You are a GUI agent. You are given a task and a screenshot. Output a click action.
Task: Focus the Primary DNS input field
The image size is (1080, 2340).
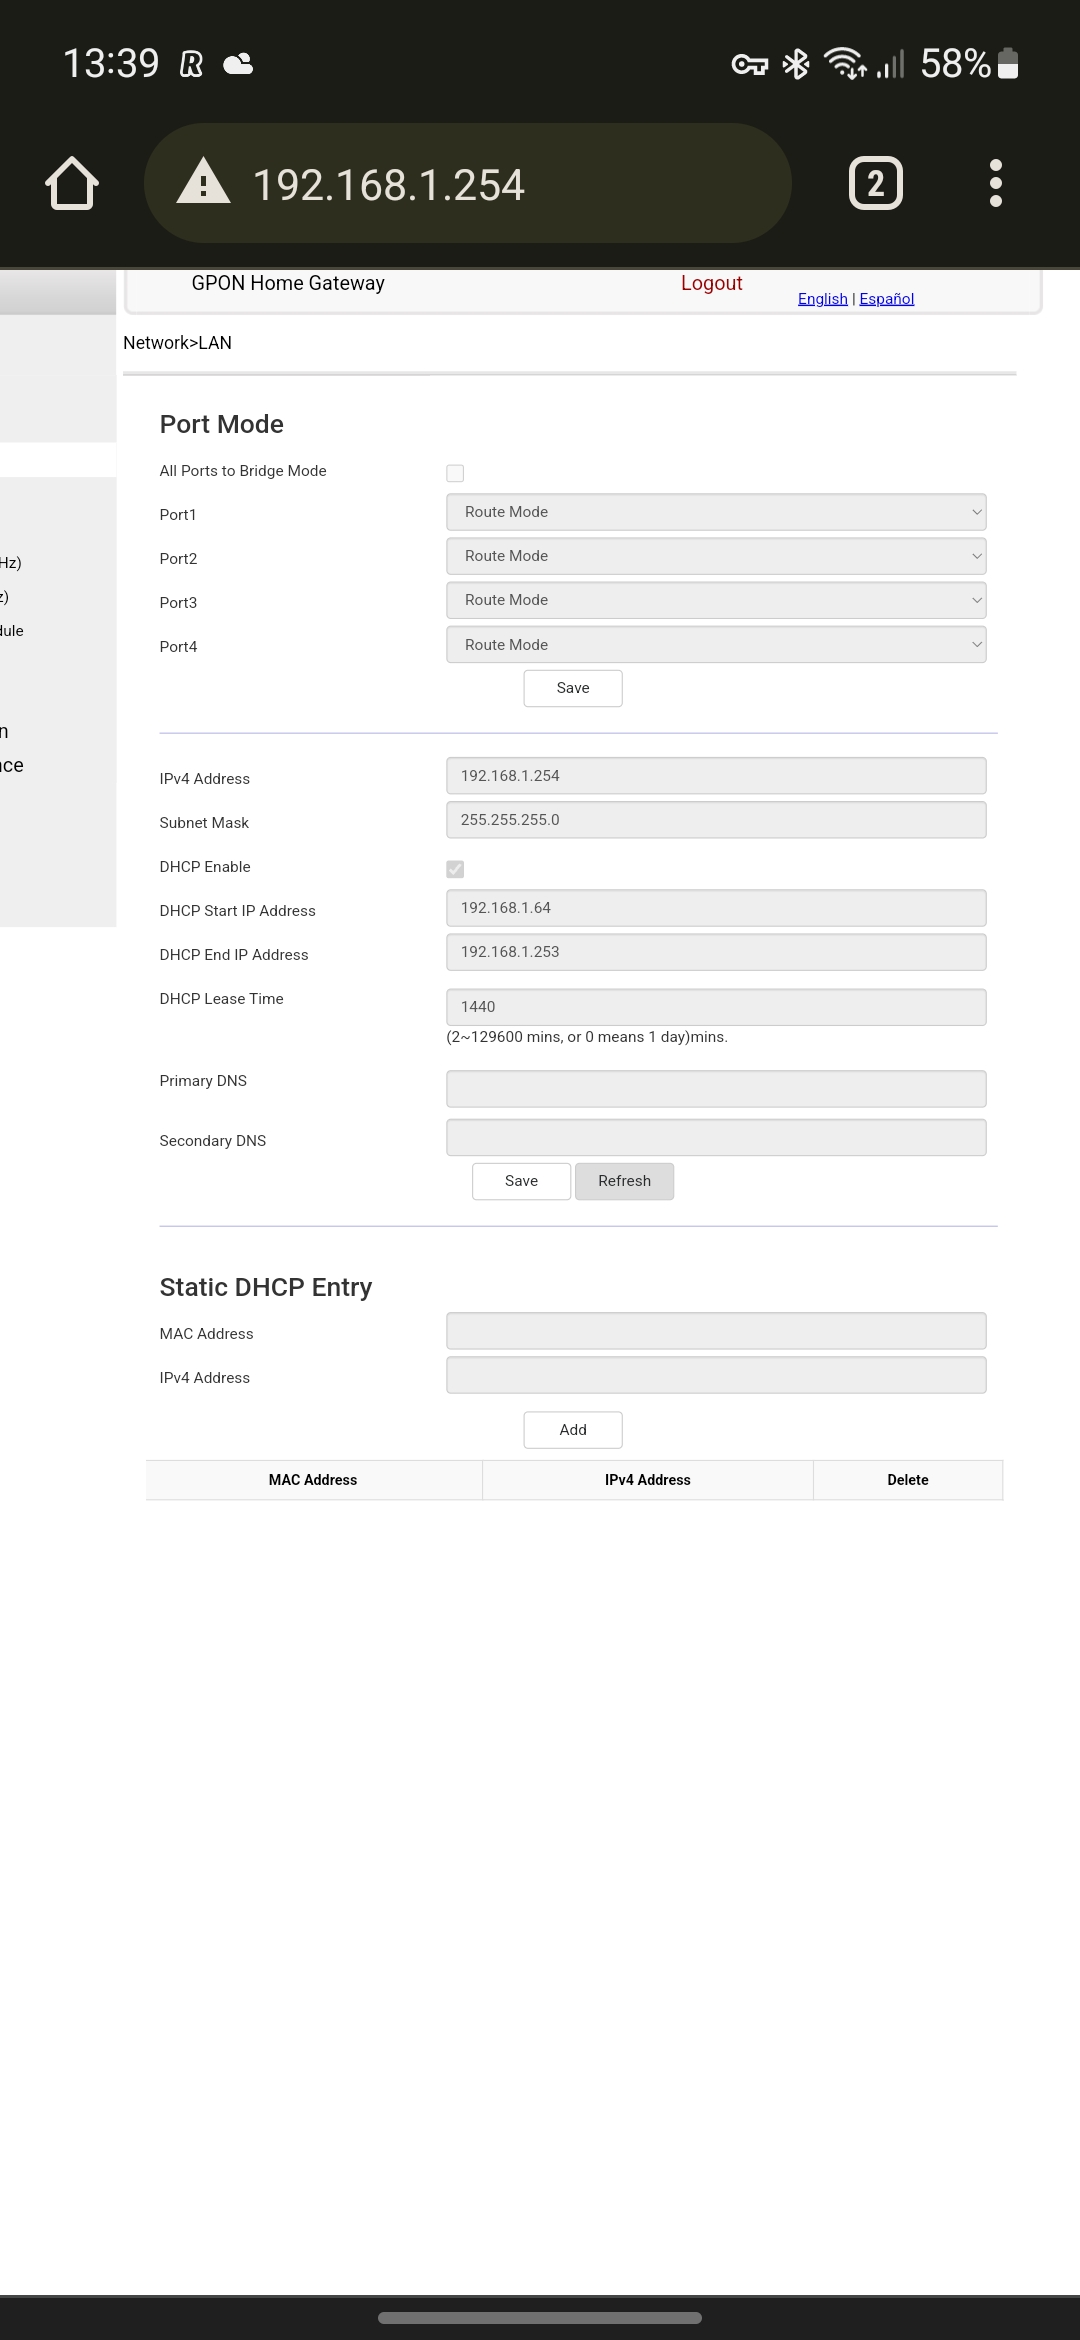pyautogui.click(x=716, y=1089)
